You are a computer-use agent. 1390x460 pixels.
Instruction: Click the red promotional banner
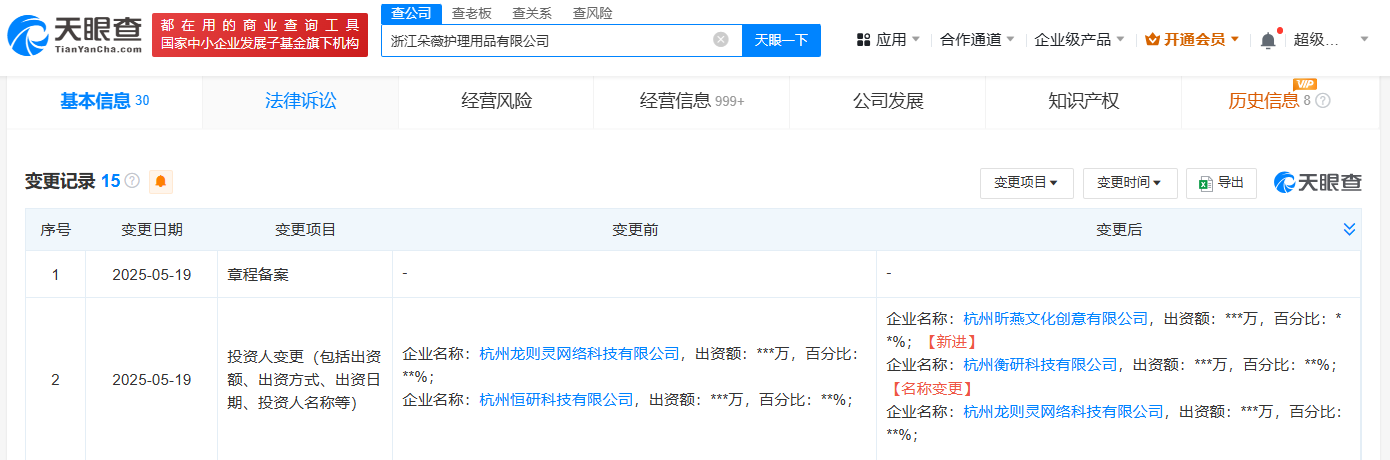(x=262, y=35)
